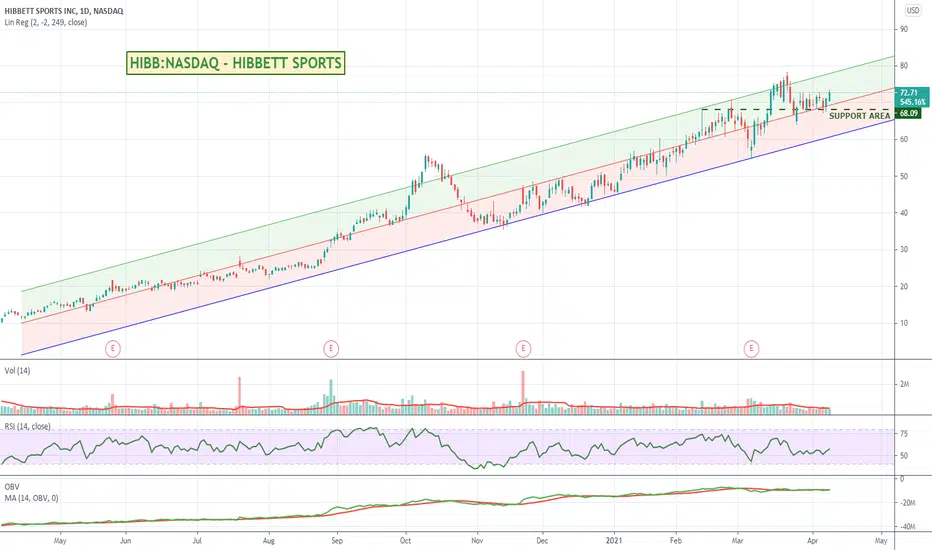
Task: Click the Aug date axis label
Action: pos(269,541)
